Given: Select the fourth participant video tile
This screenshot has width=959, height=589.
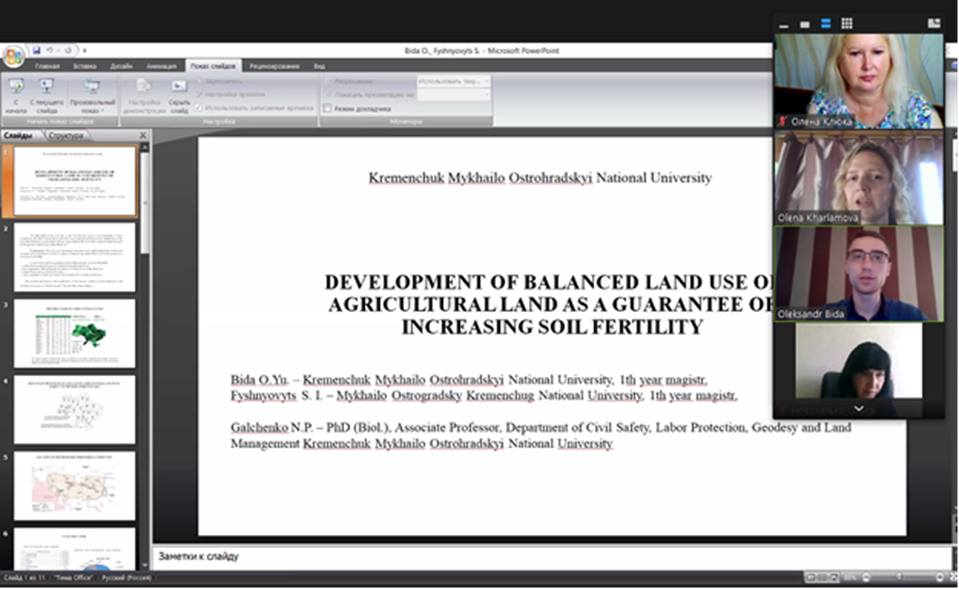Looking at the screenshot, I should (x=859, y=361).
